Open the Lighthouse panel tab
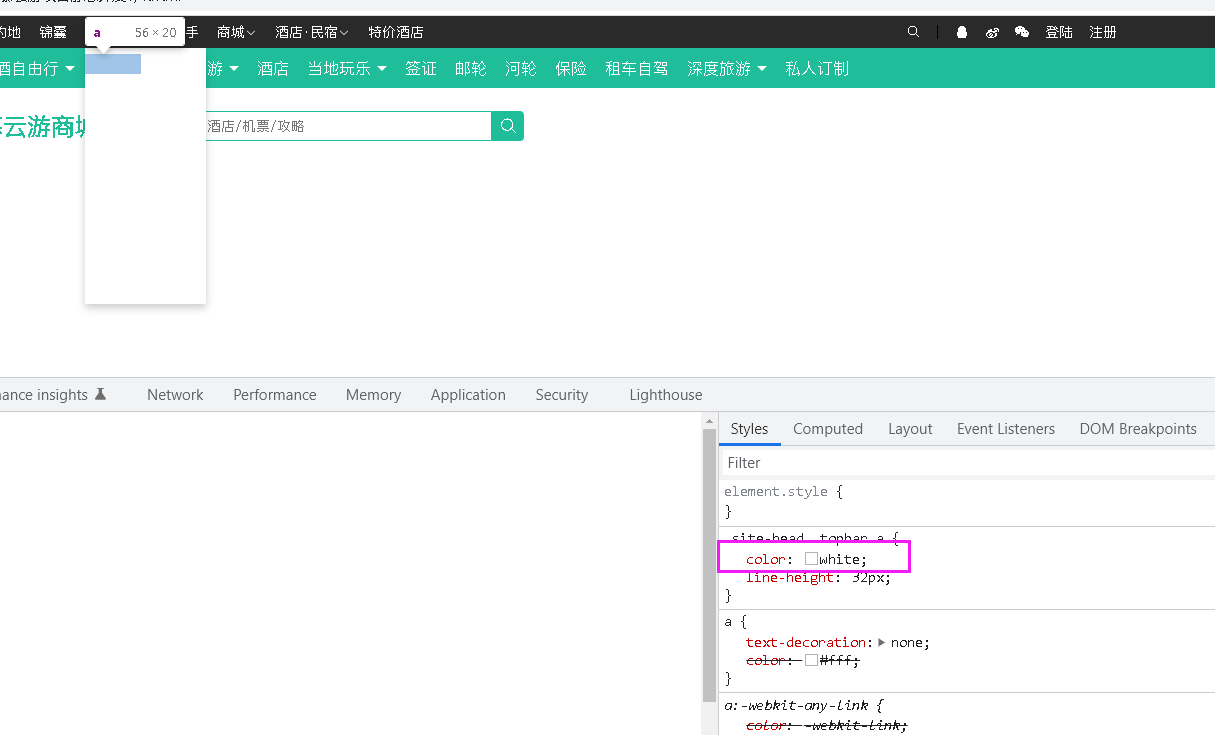1215x735 pixels. point(666,395)
